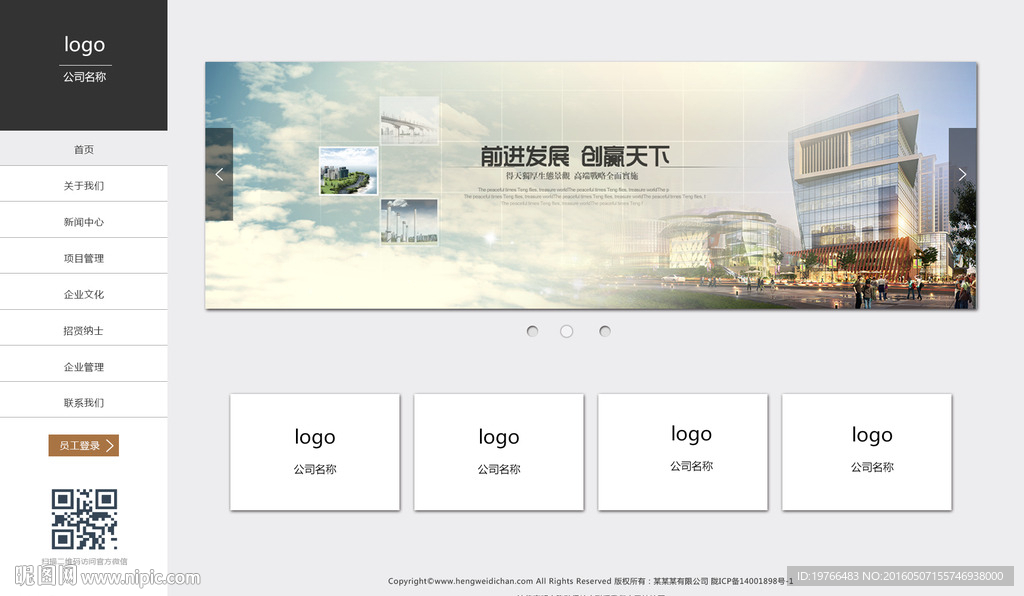1024x596 pixels.
Task: Open 项目管理 in the sidebar
Action: (x=84, y=258)
